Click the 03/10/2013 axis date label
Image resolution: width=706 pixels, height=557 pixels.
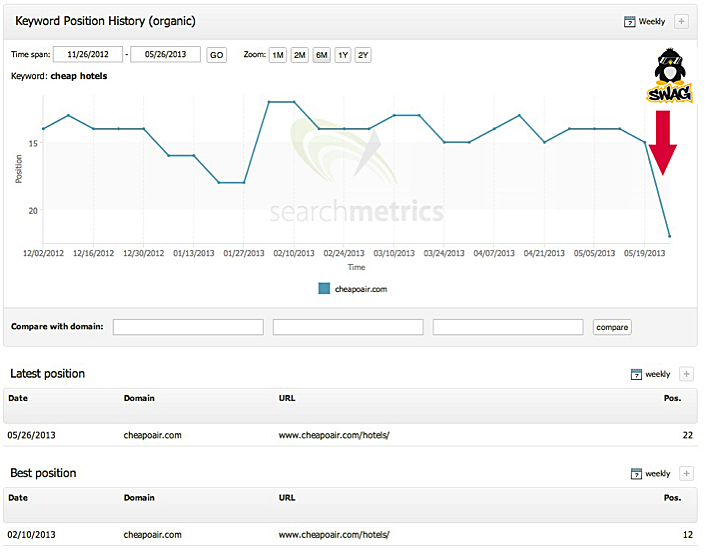pos(394,253)
